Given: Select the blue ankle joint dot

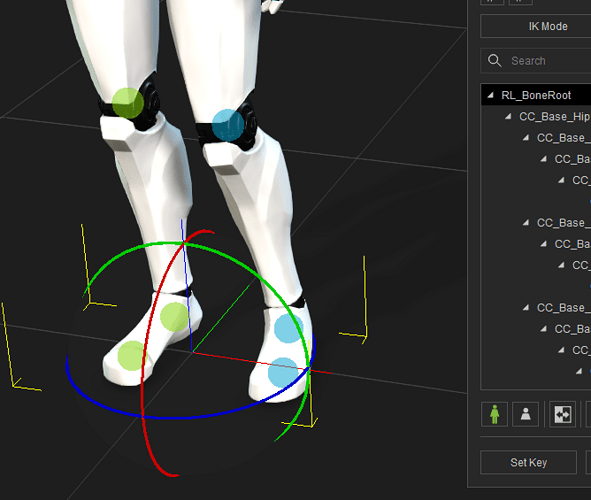Looking at the screenshot, I should (x=289, y=329).
